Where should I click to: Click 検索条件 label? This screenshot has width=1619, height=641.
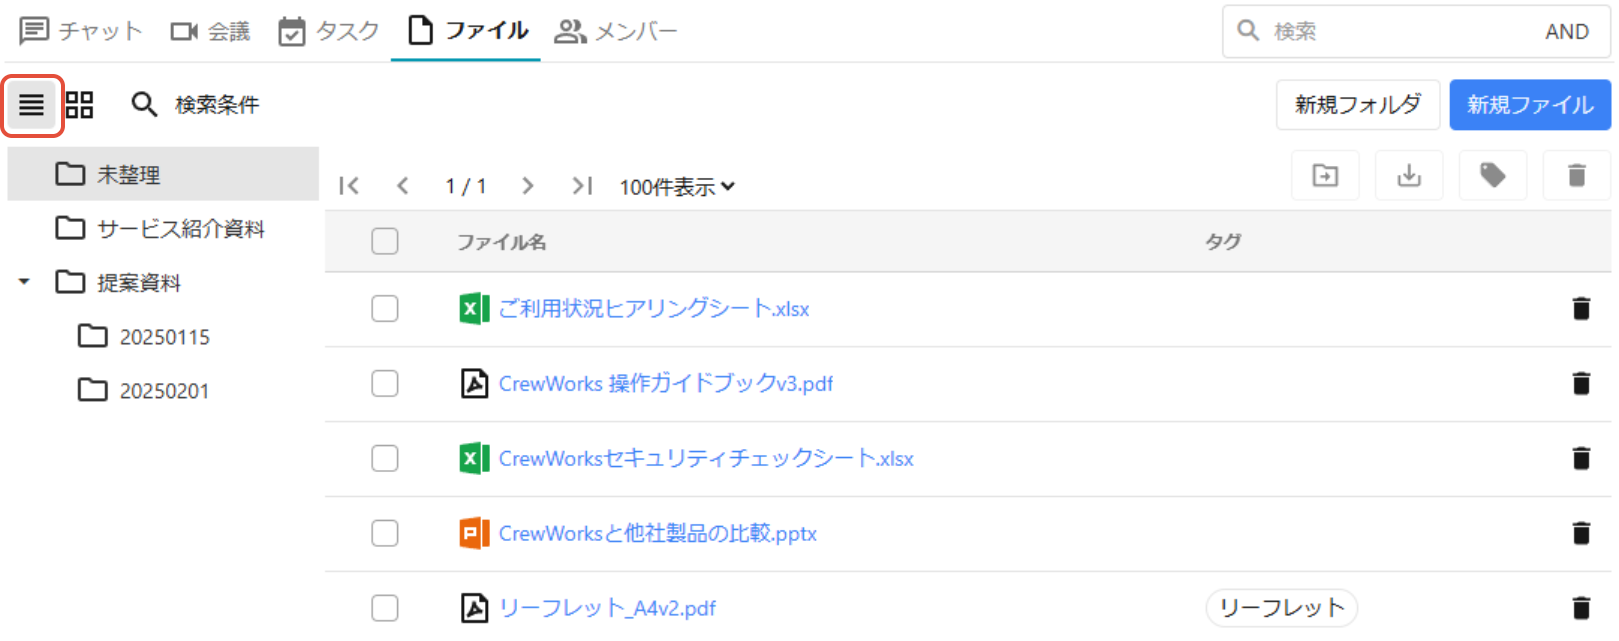tap(217, 105)
